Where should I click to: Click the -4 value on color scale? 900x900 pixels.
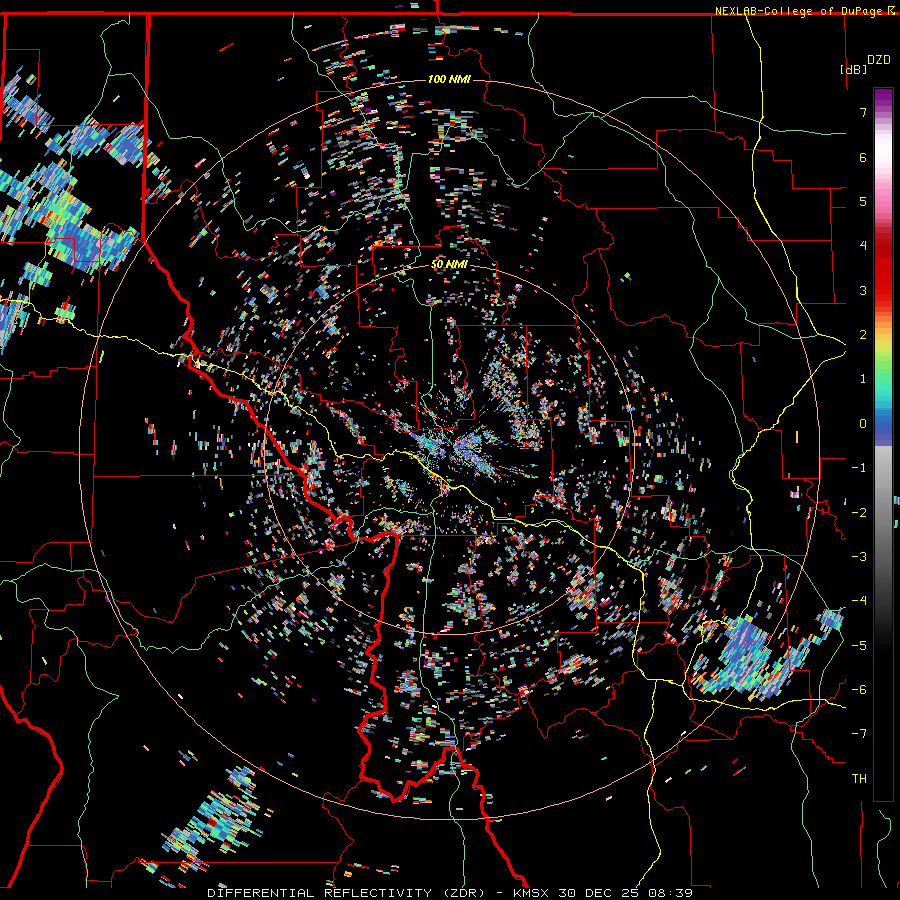pos(859,601)
